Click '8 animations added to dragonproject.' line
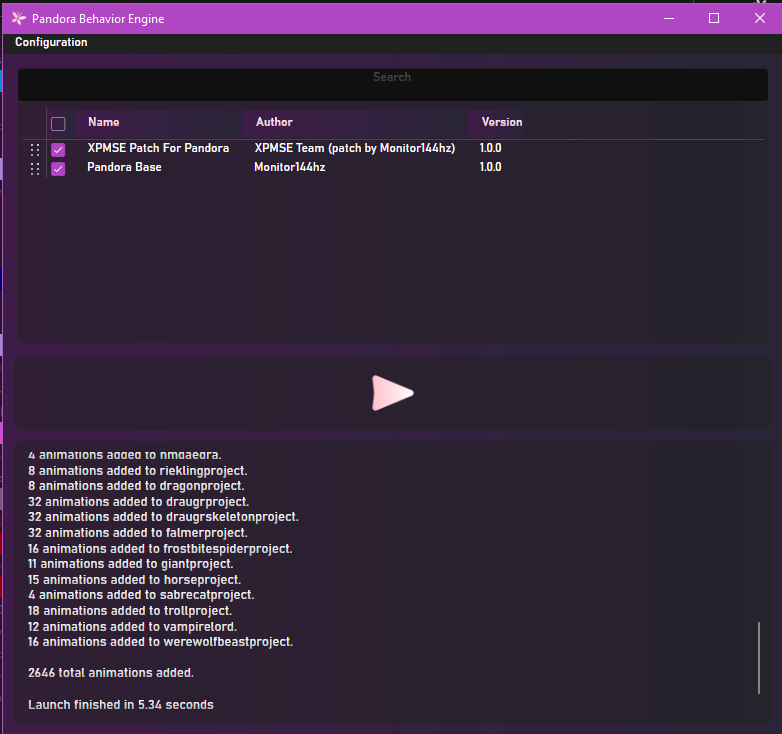The width and height of the screenshot is (782, 734). click(x=136, y=486)
